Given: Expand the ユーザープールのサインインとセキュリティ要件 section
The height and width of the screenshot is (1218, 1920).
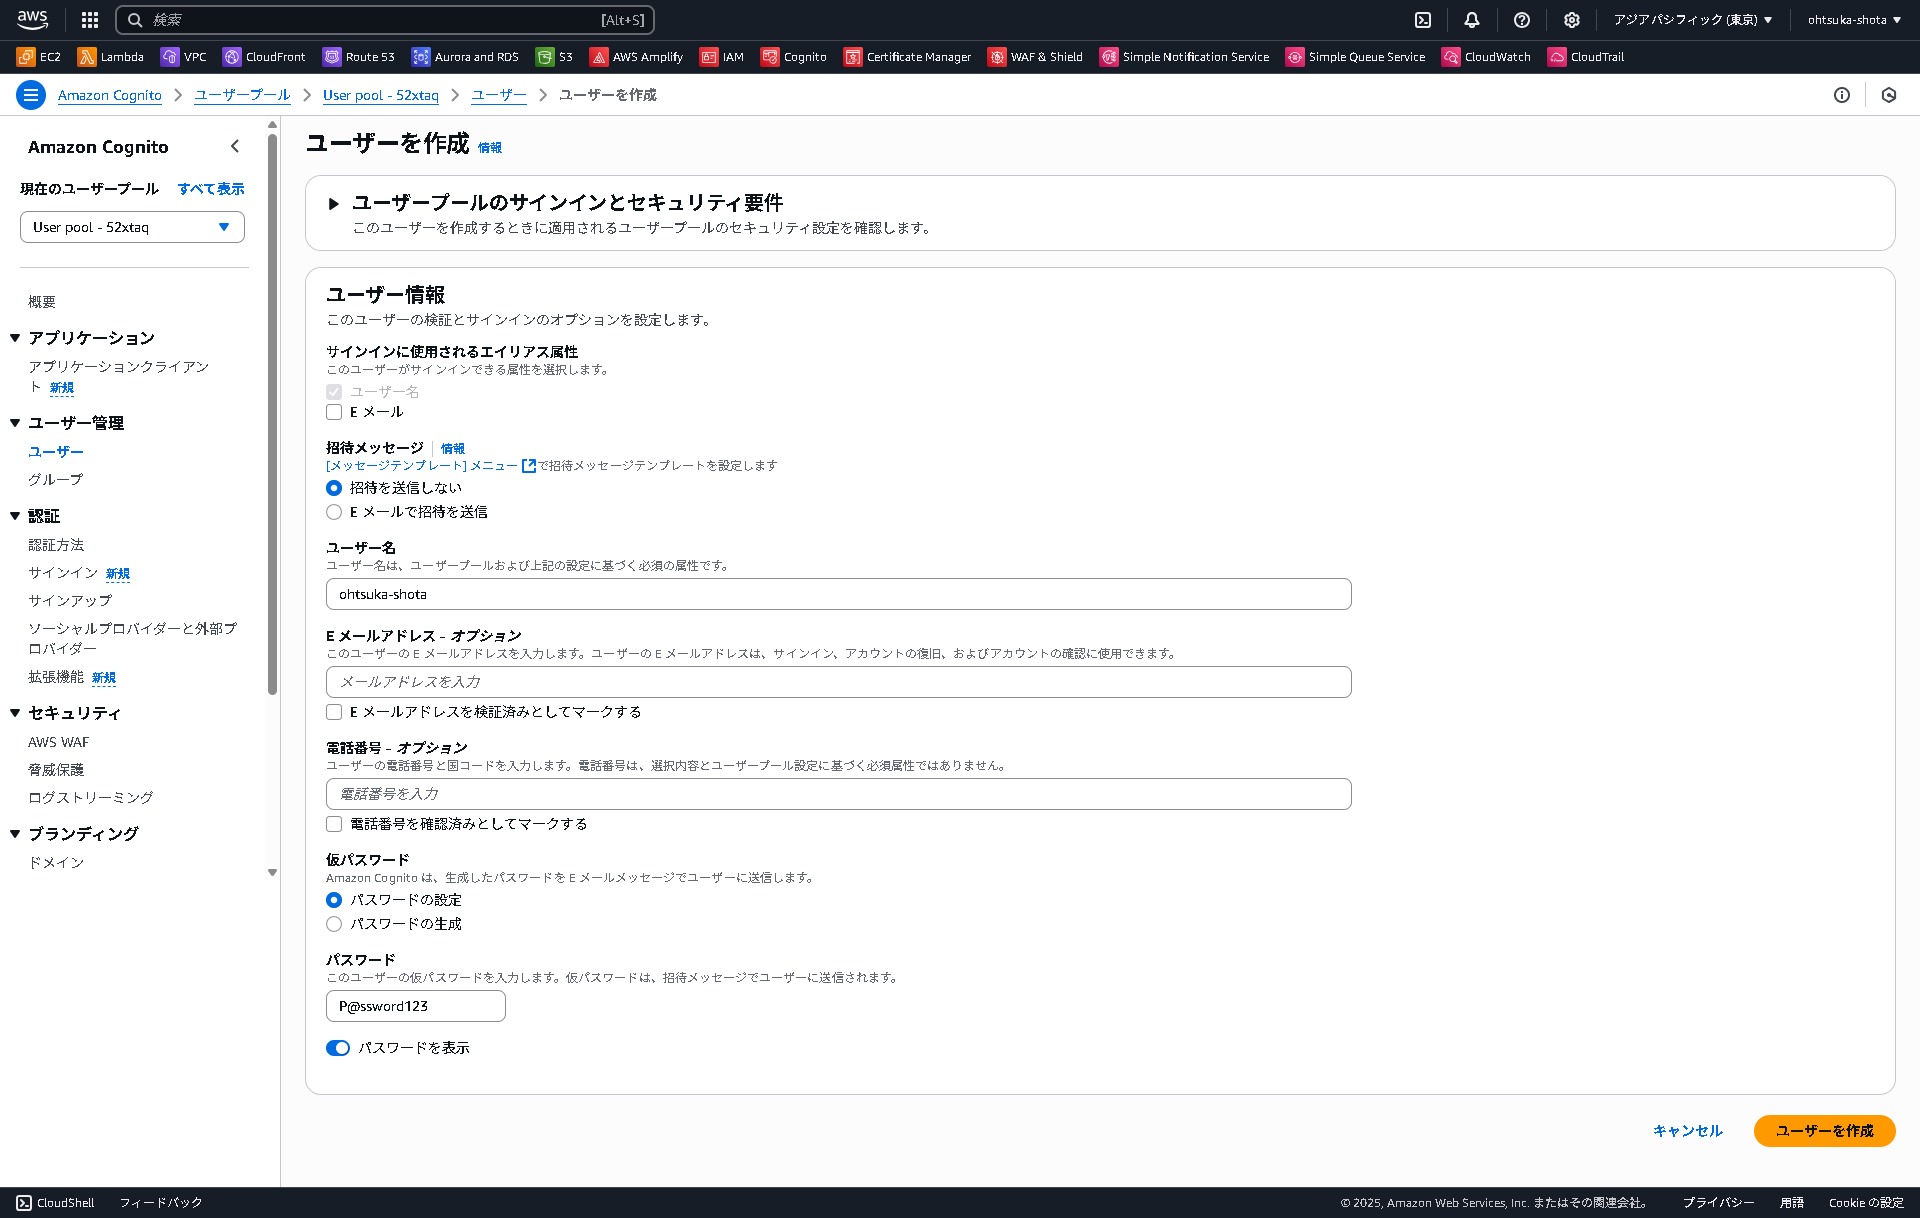Looking at the screenshot, I should pos(334,203).
